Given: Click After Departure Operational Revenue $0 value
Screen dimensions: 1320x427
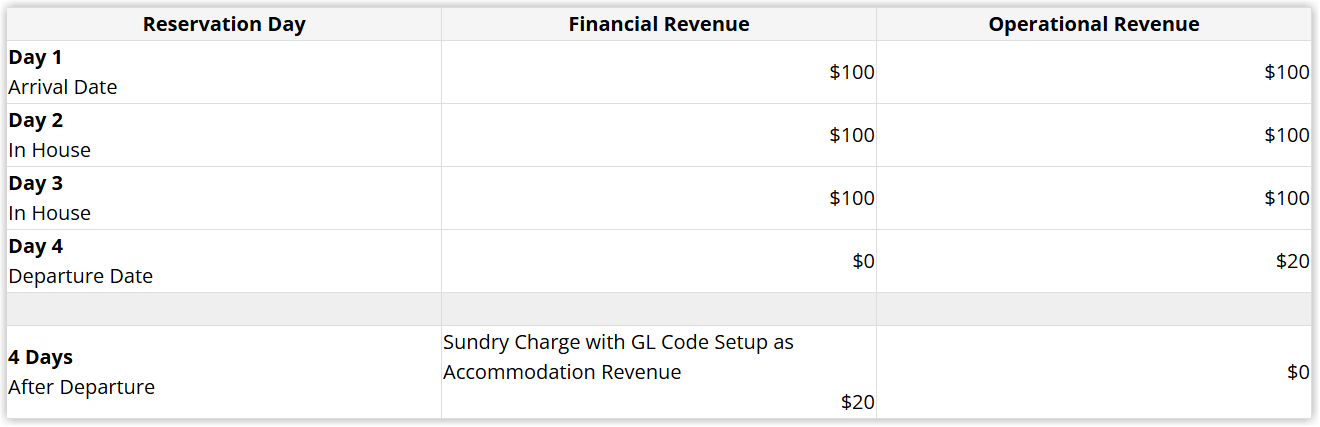Looking at the screenshot, I should pos(1298,372).
